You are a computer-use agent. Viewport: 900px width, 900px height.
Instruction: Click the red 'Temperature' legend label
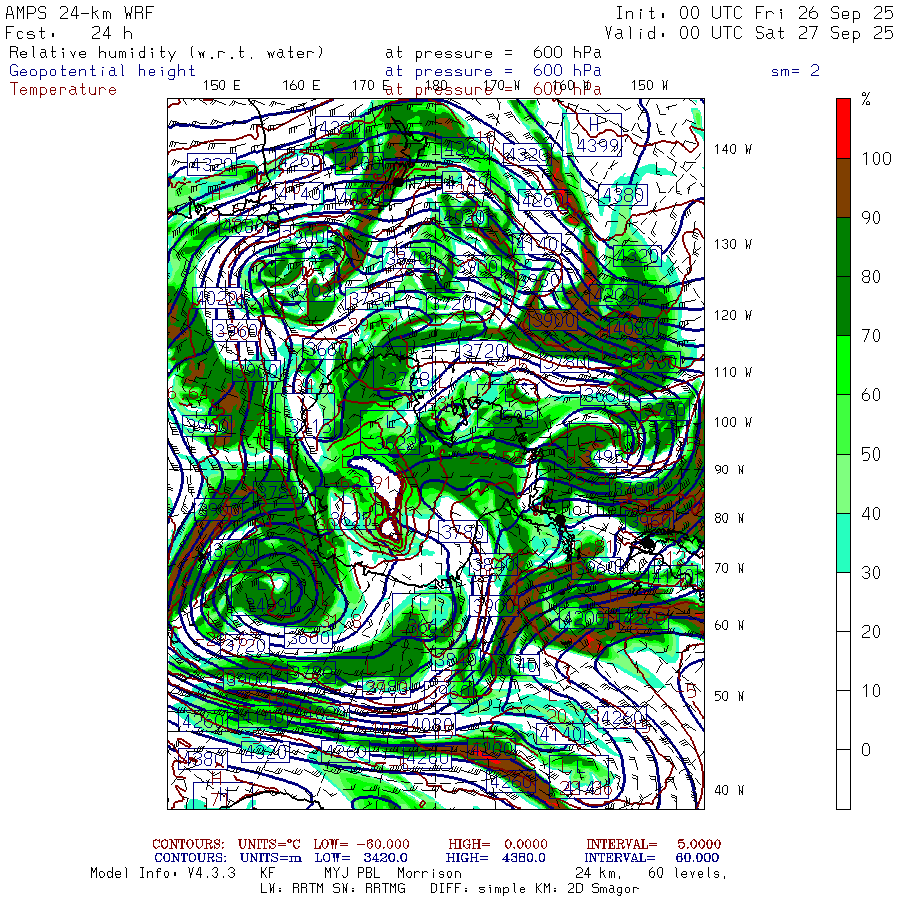point(63,90)
